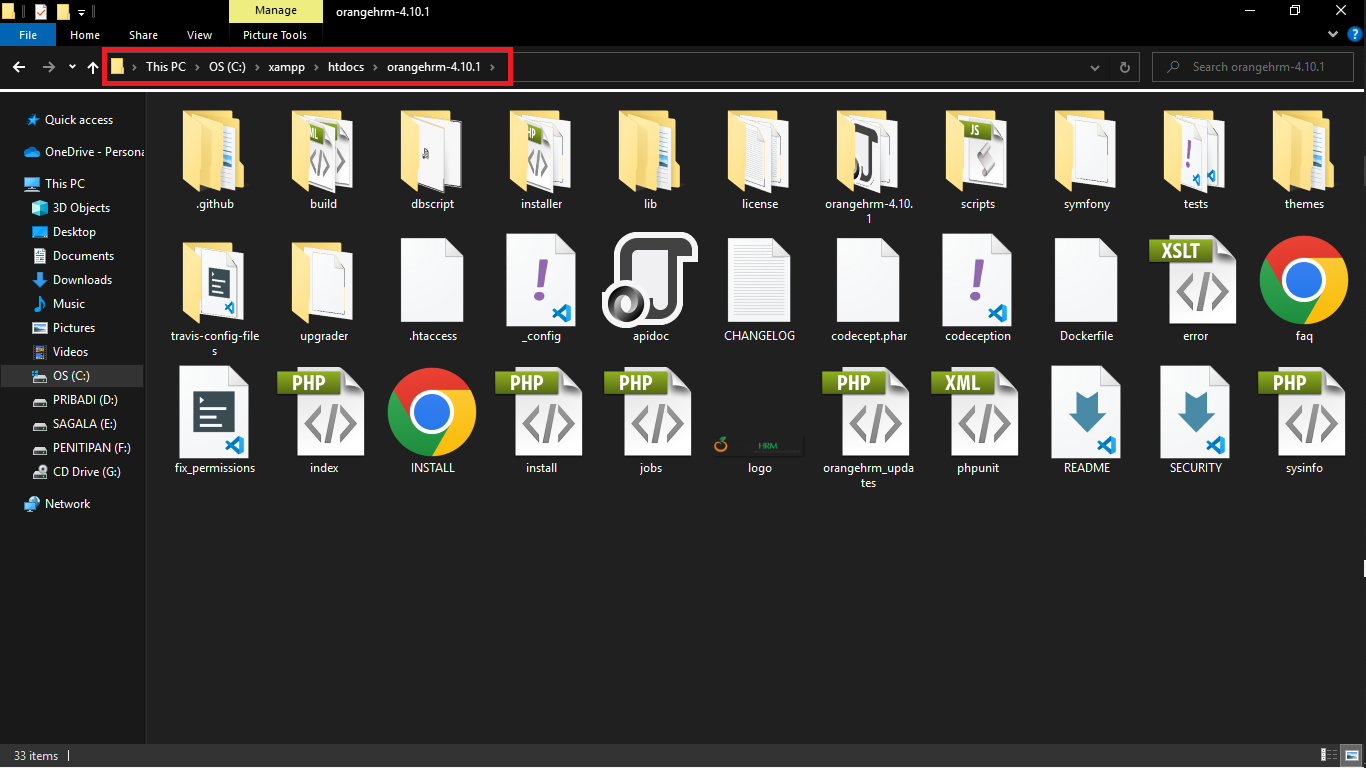This screenshot has width=1366, height=768.
Task: Open the license folder
Action: tap(760, 160)
